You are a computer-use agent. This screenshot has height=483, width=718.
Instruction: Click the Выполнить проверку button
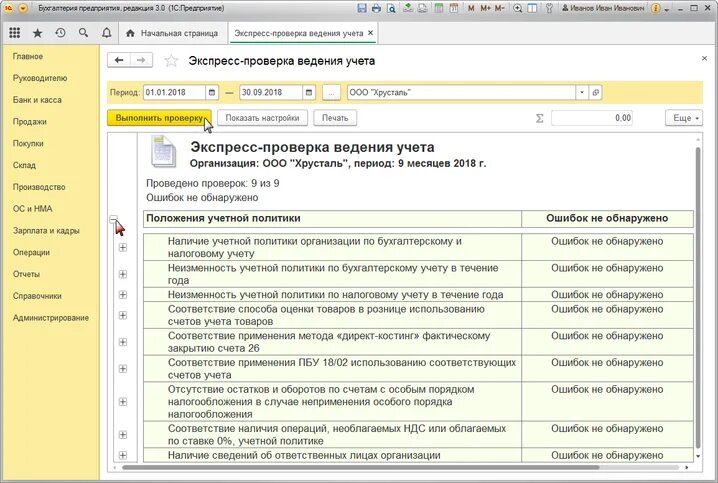[159, 118]
